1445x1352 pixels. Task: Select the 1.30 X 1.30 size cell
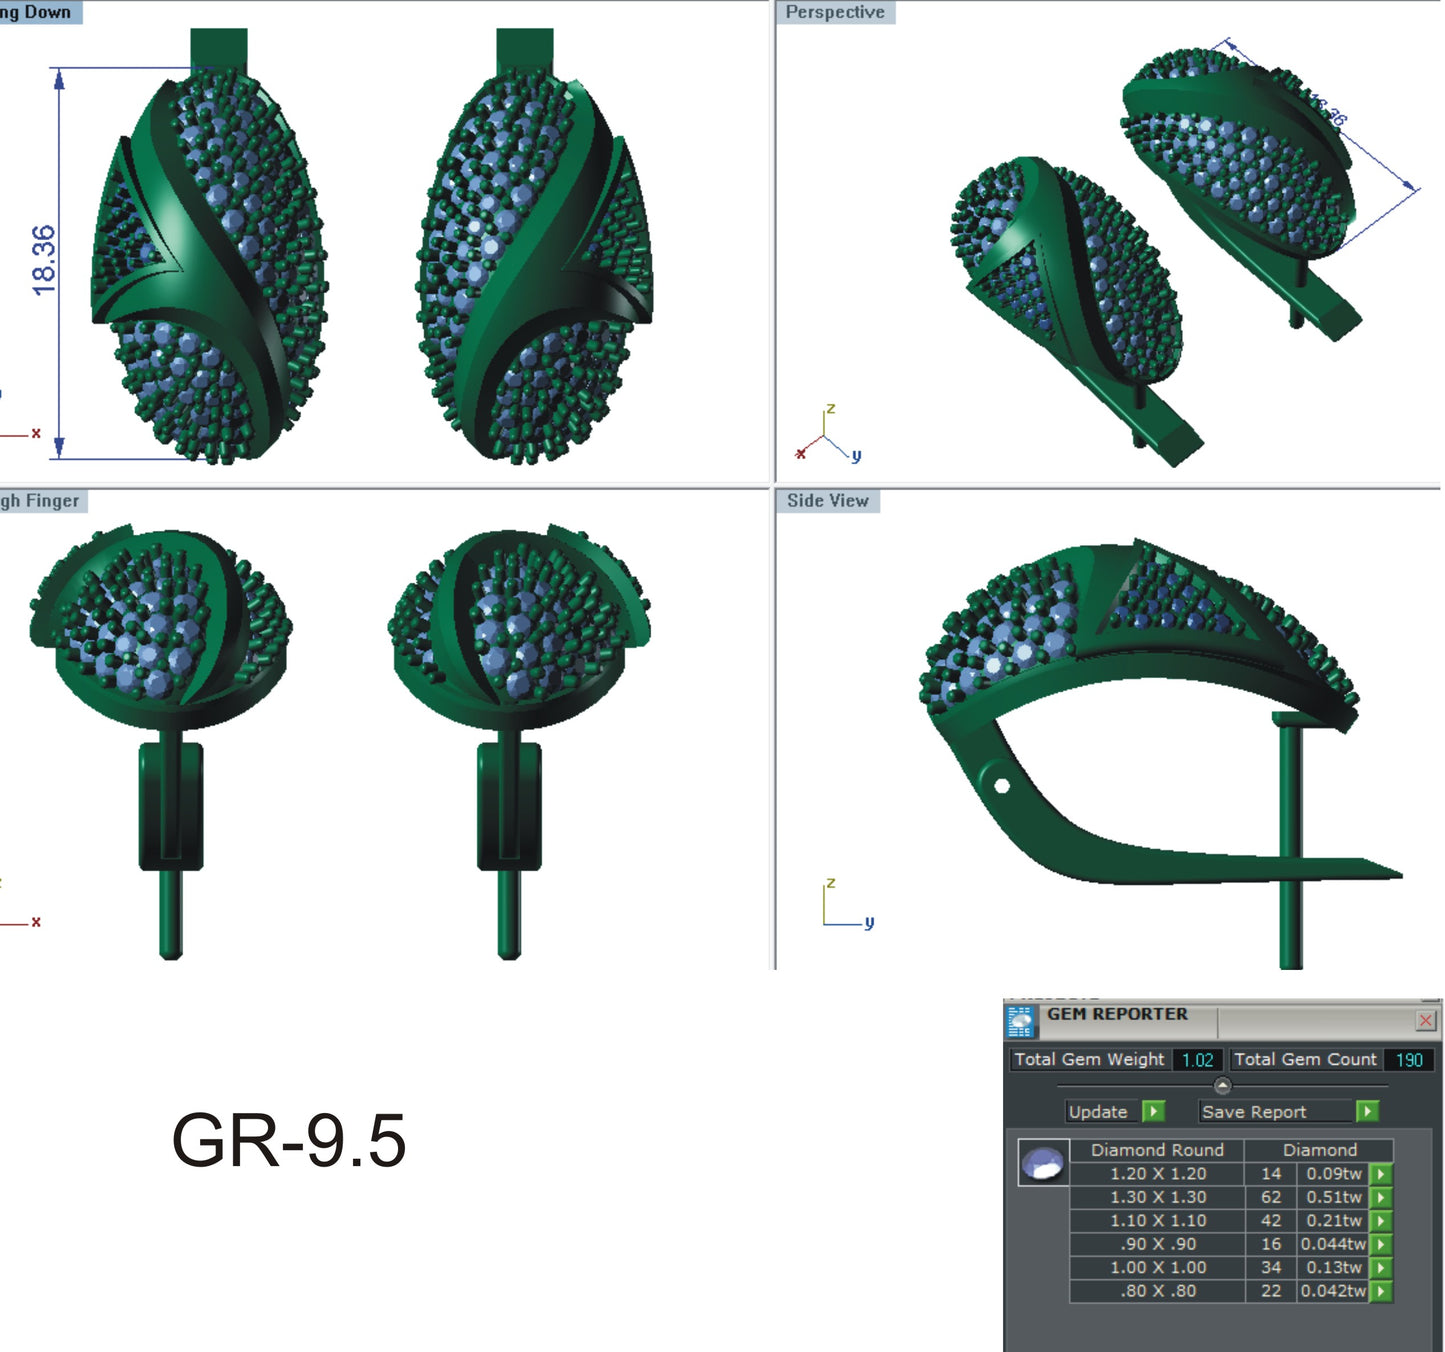coord(1158,1197)
